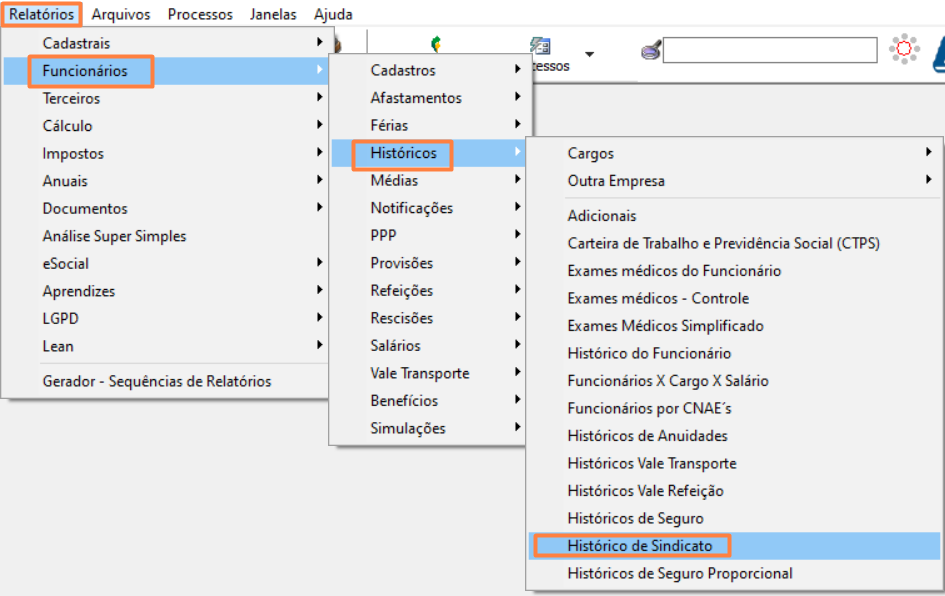Click the red dotted circle icon
This screenshot has width=945, height=596.
904,49
